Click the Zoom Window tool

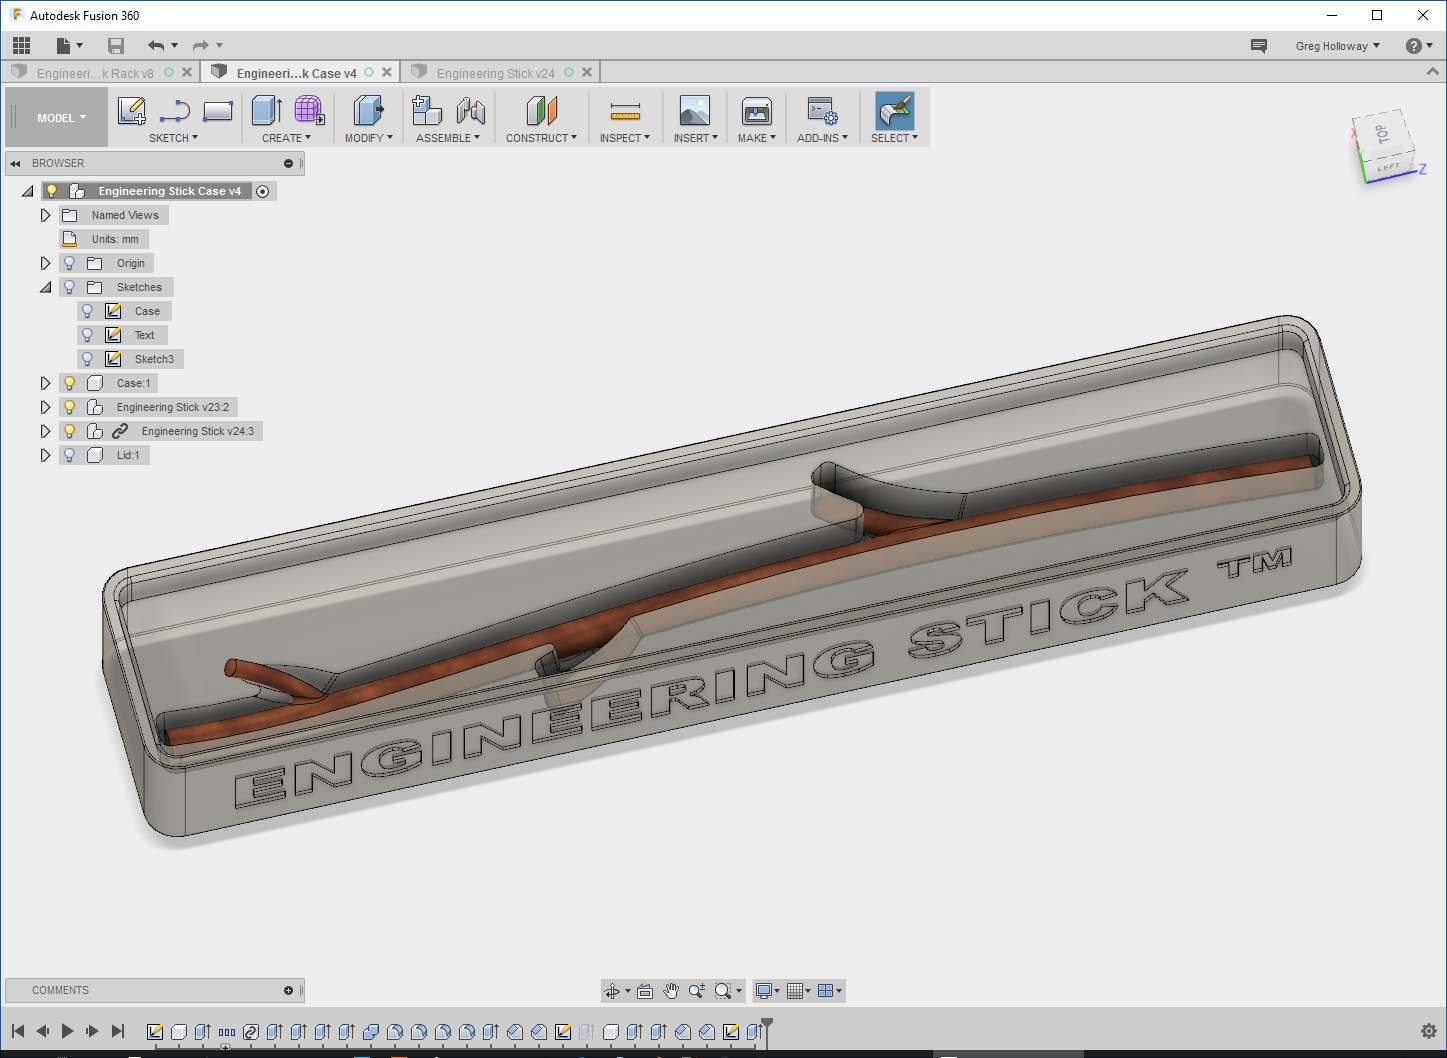[x=722, y=991]
